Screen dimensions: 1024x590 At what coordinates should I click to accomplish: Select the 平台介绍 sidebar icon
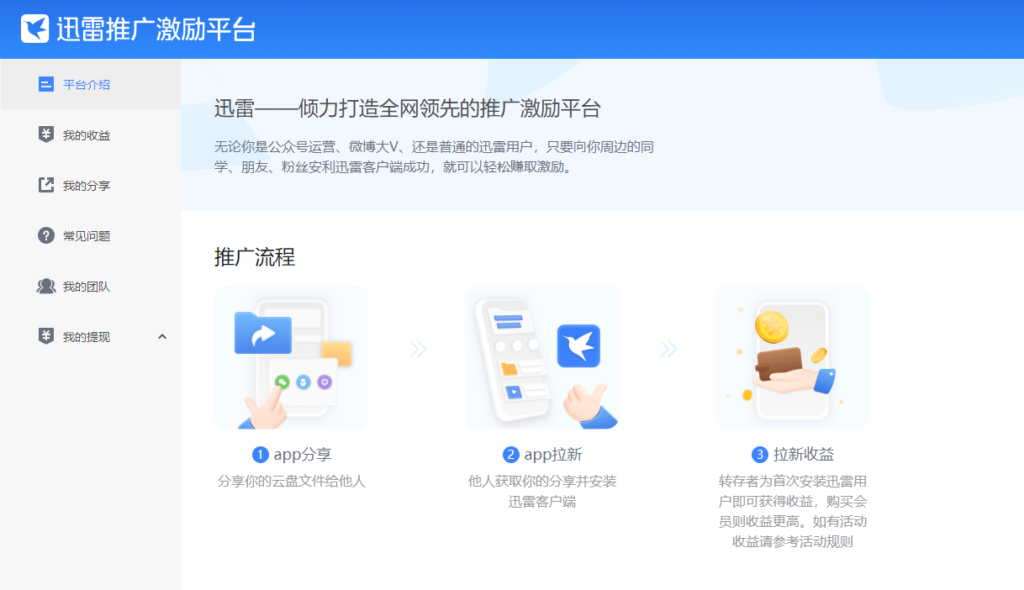point(44,85)
